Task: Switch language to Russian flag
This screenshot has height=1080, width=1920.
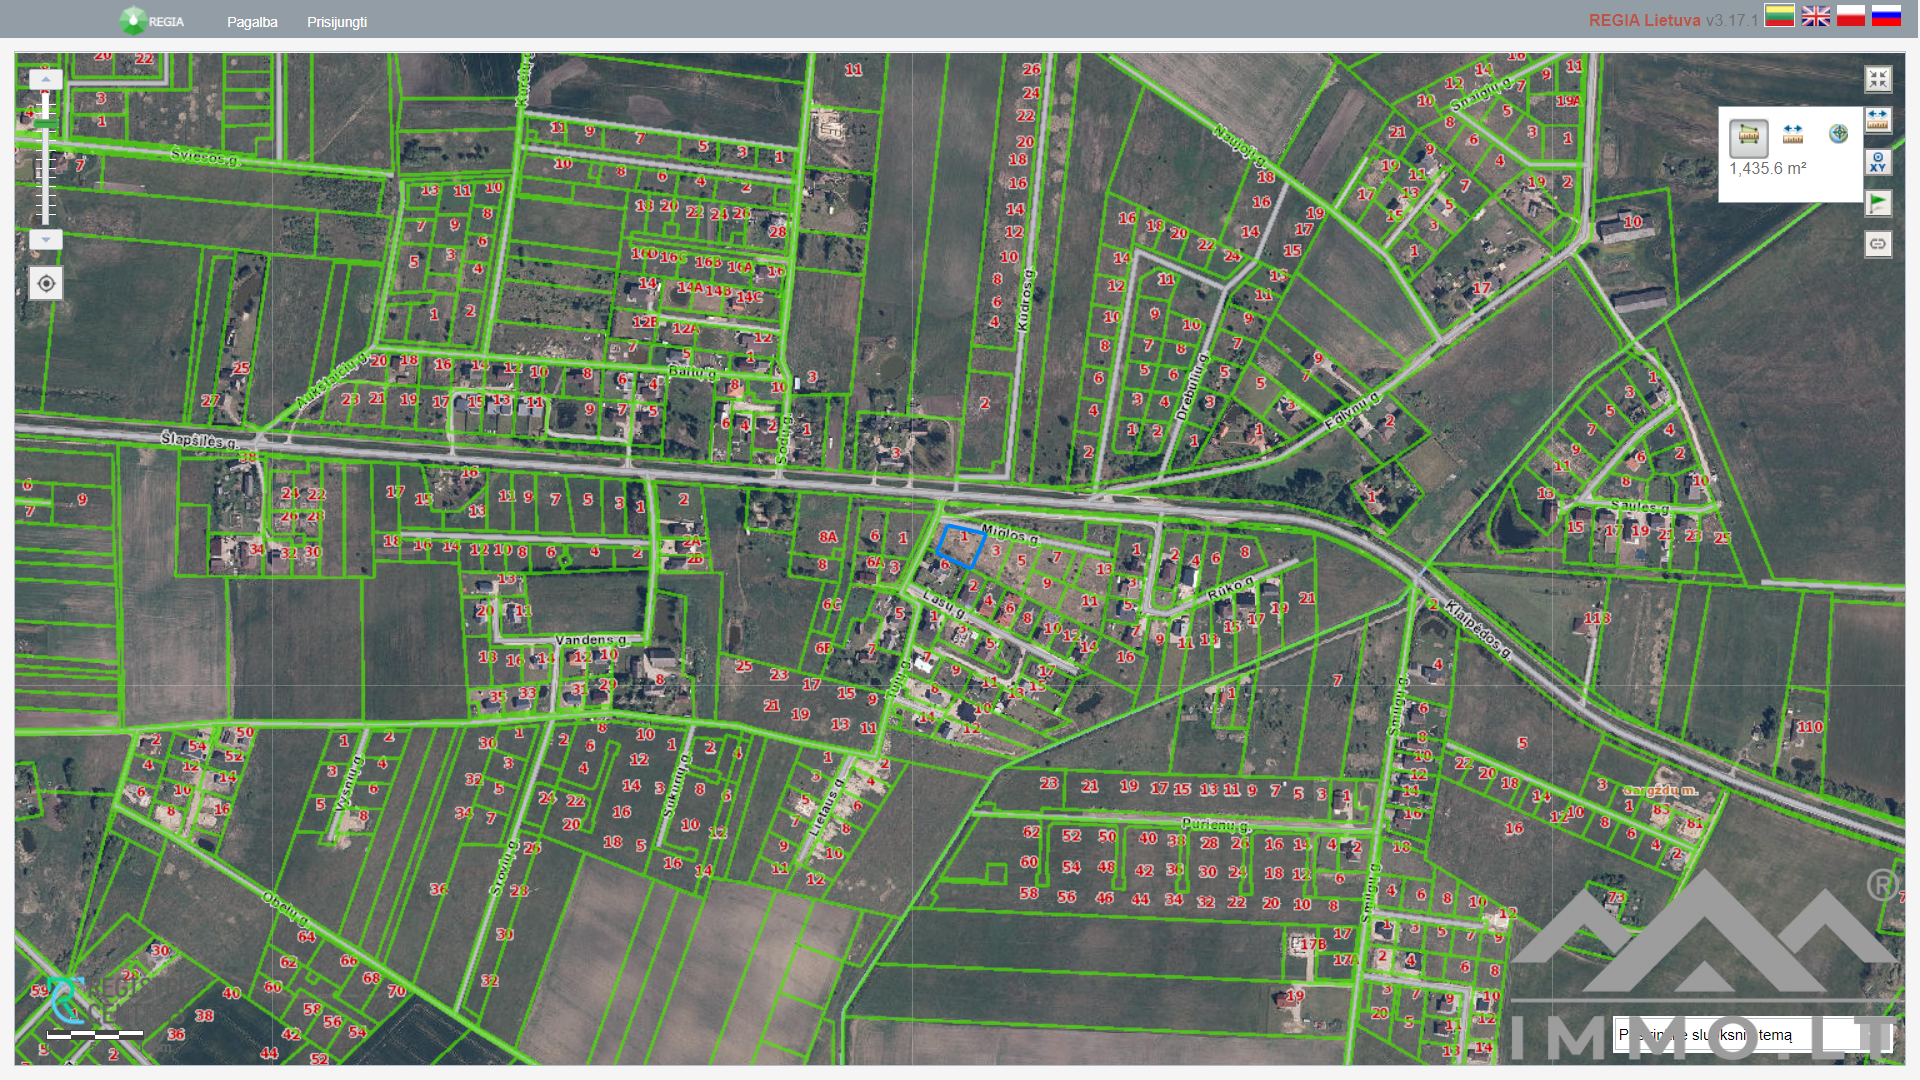Action: coord(1886,16)
